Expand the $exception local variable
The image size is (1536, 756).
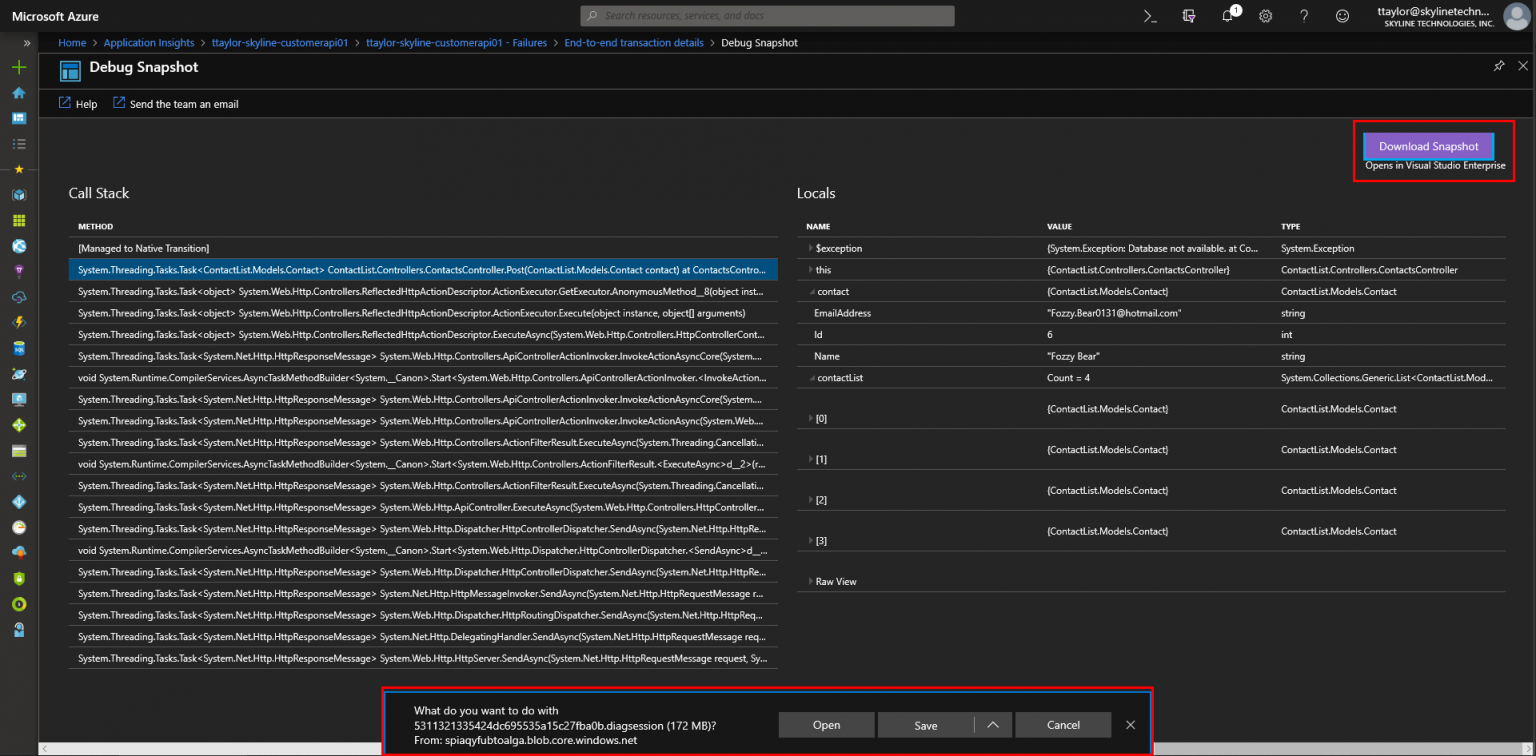810,248
